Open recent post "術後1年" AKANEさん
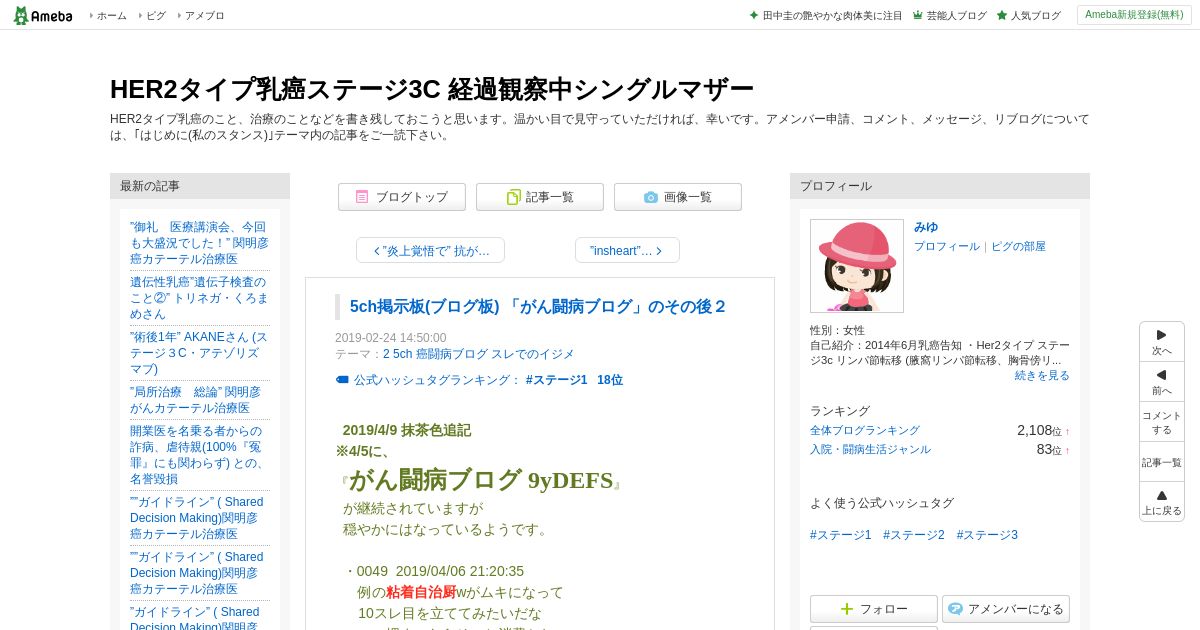The height and width of the screenshot is (630, 1200). pos(199,353)
